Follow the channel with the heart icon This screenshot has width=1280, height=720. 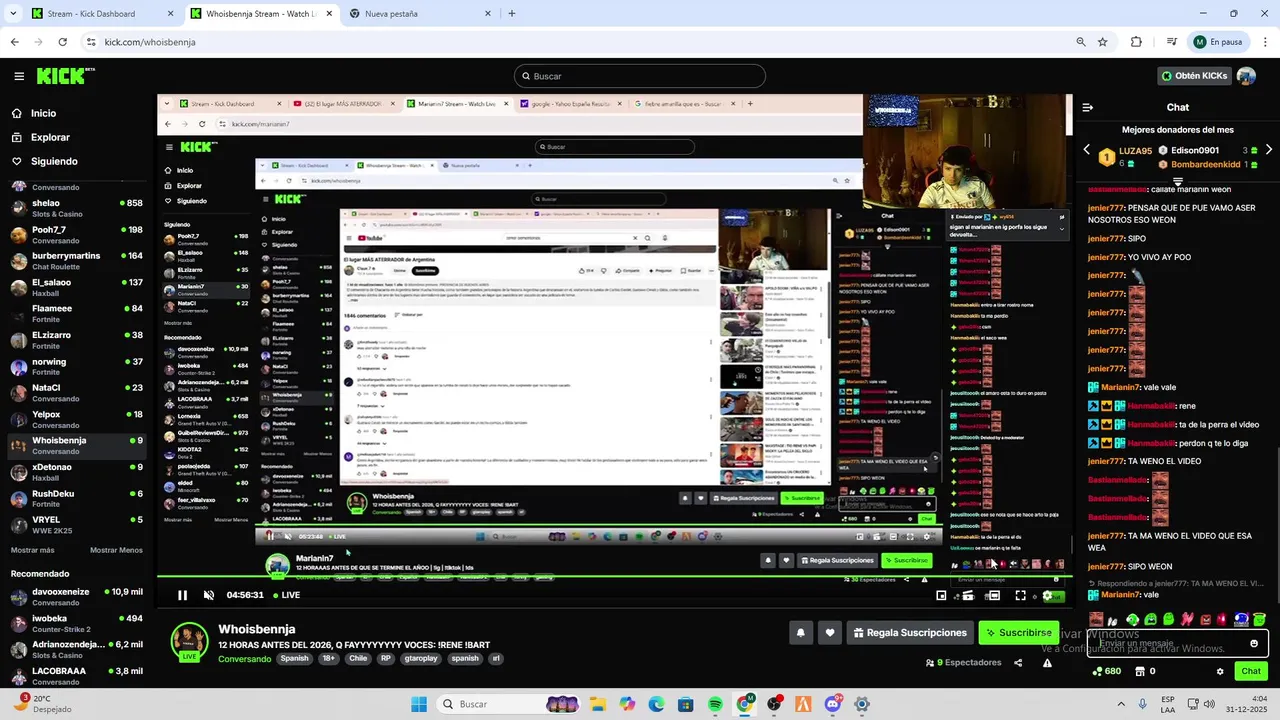click(x=830, y=632)
